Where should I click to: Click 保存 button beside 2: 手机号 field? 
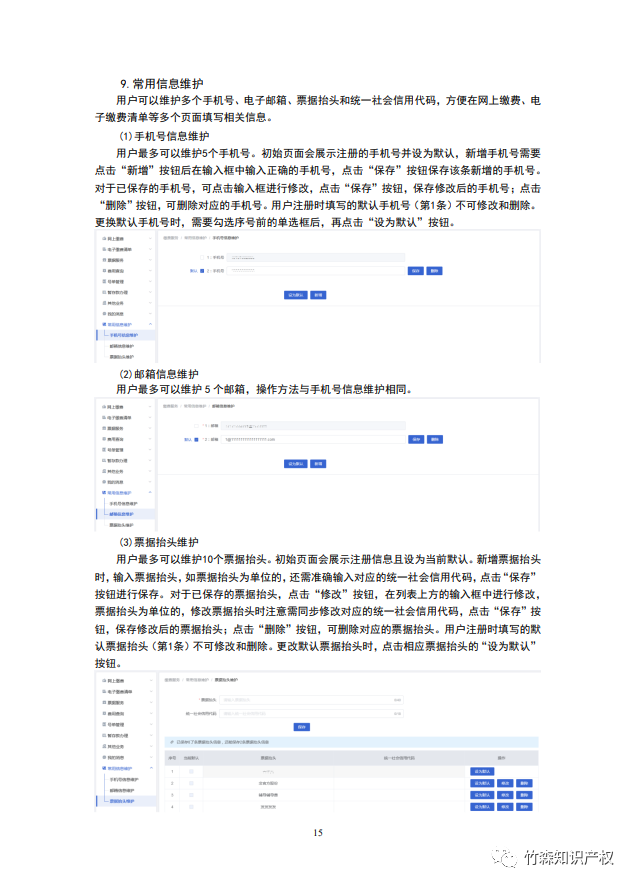tap(416, 271)
